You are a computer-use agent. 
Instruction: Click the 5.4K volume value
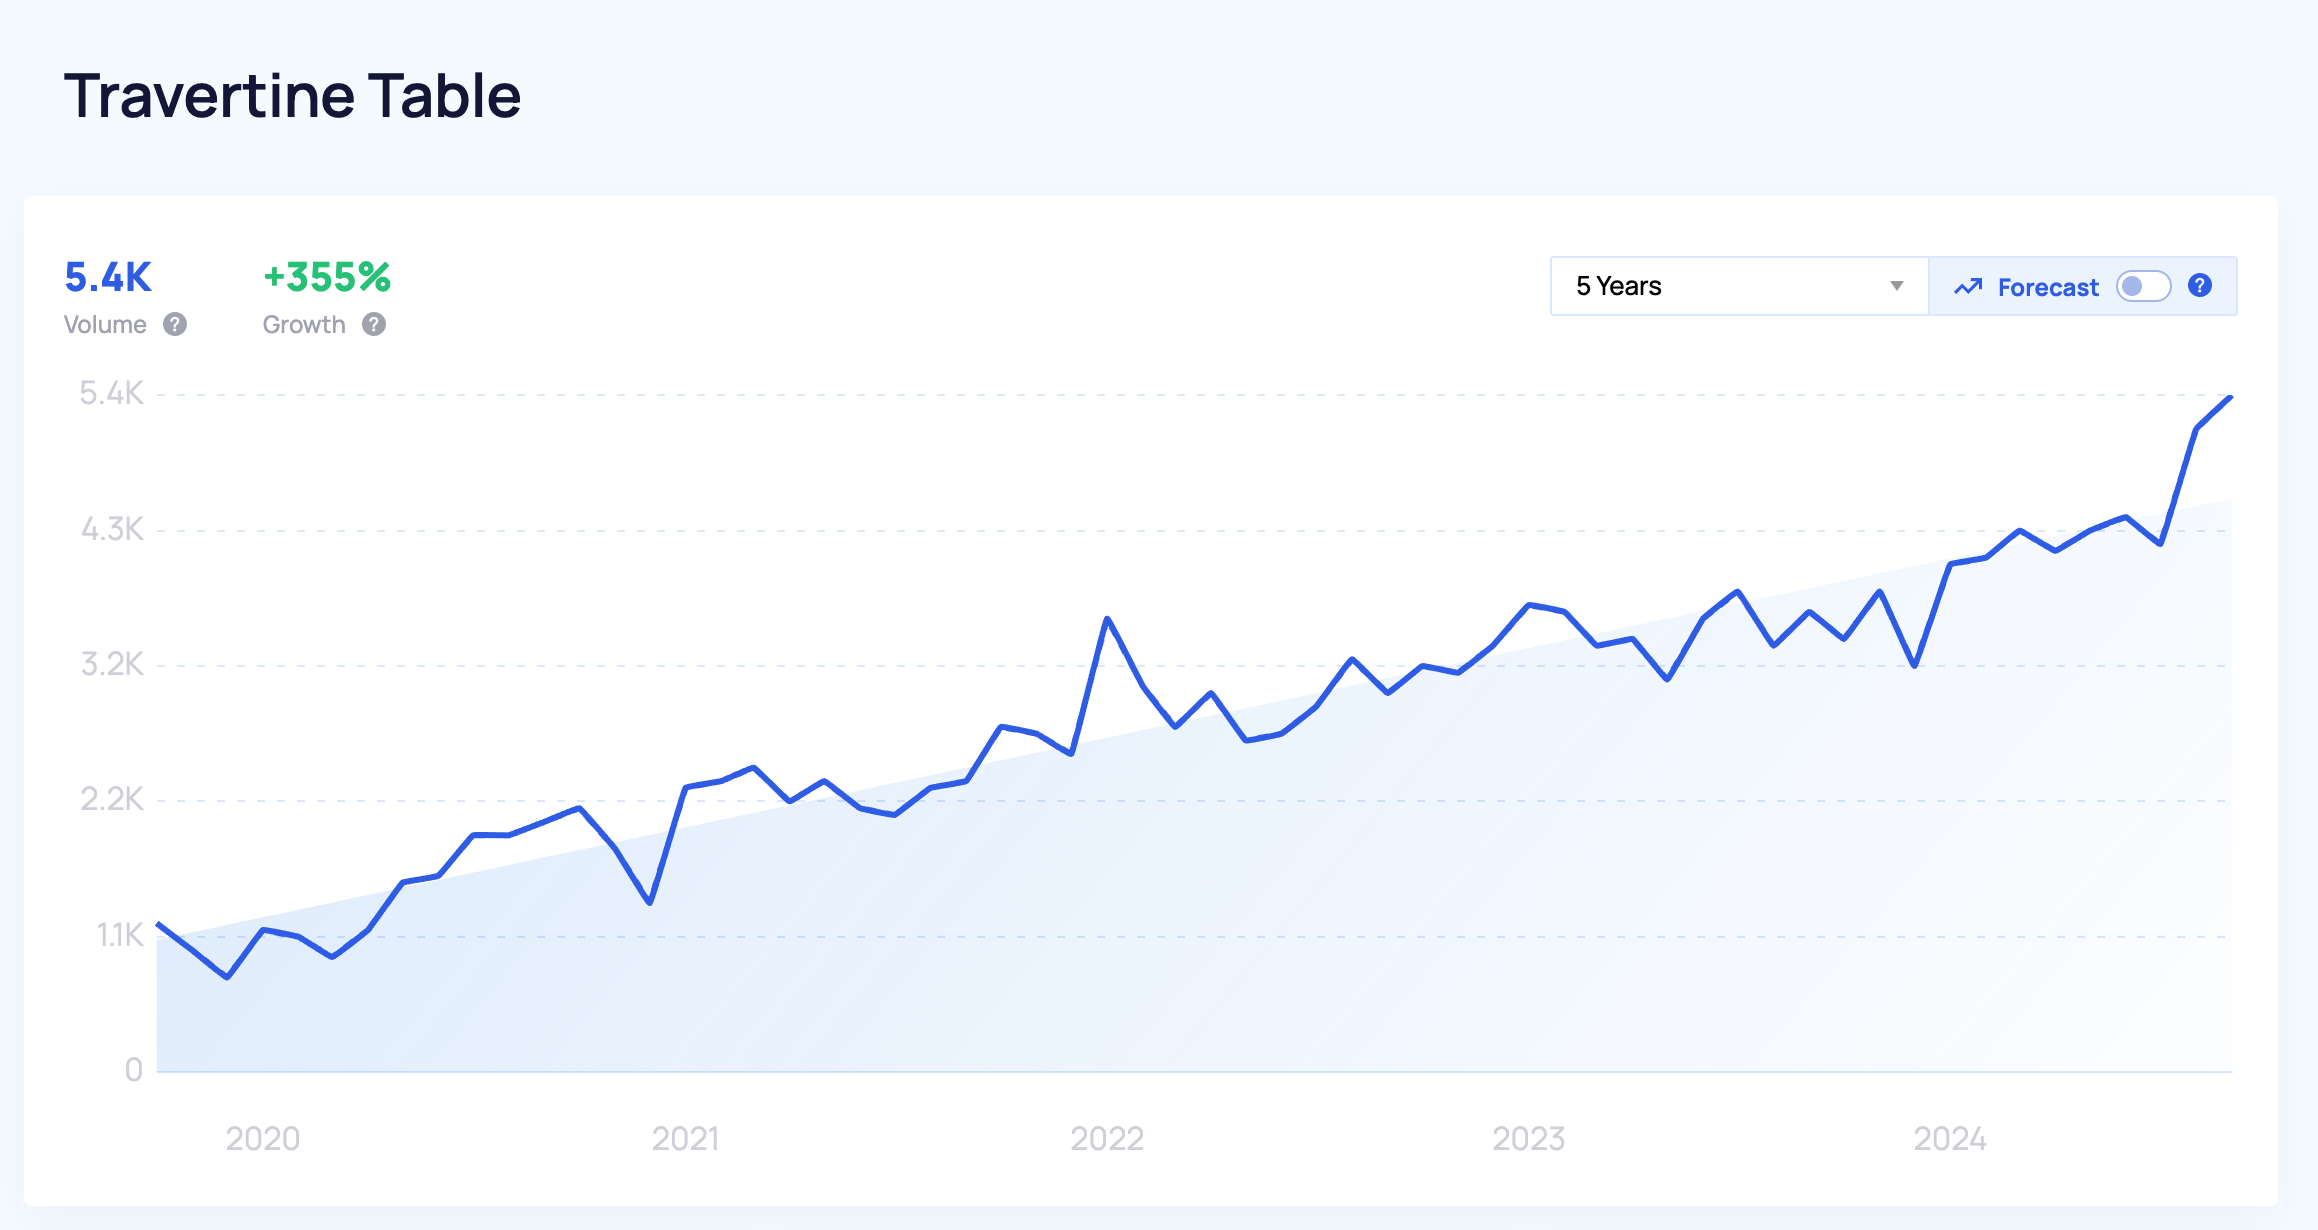[x=108, y=277]
